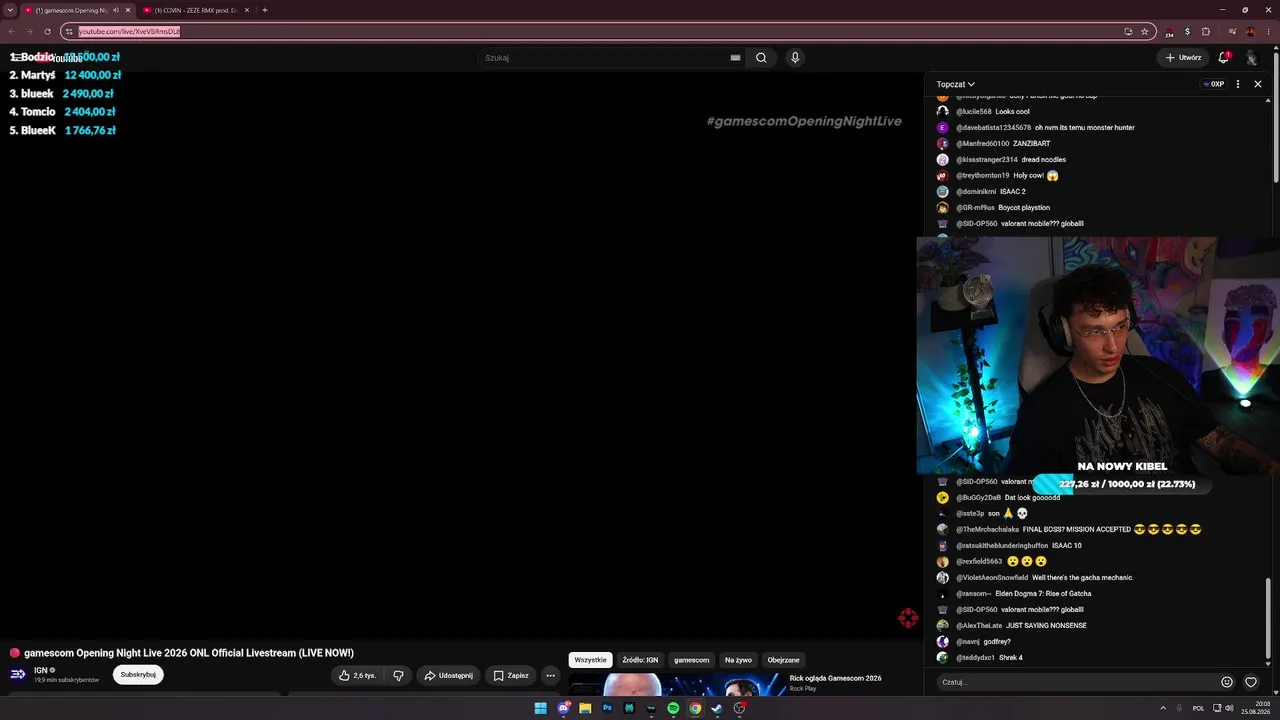Dislike the gamescom livestream video
Screen dimensions: 1280x720
pos(398,675)
